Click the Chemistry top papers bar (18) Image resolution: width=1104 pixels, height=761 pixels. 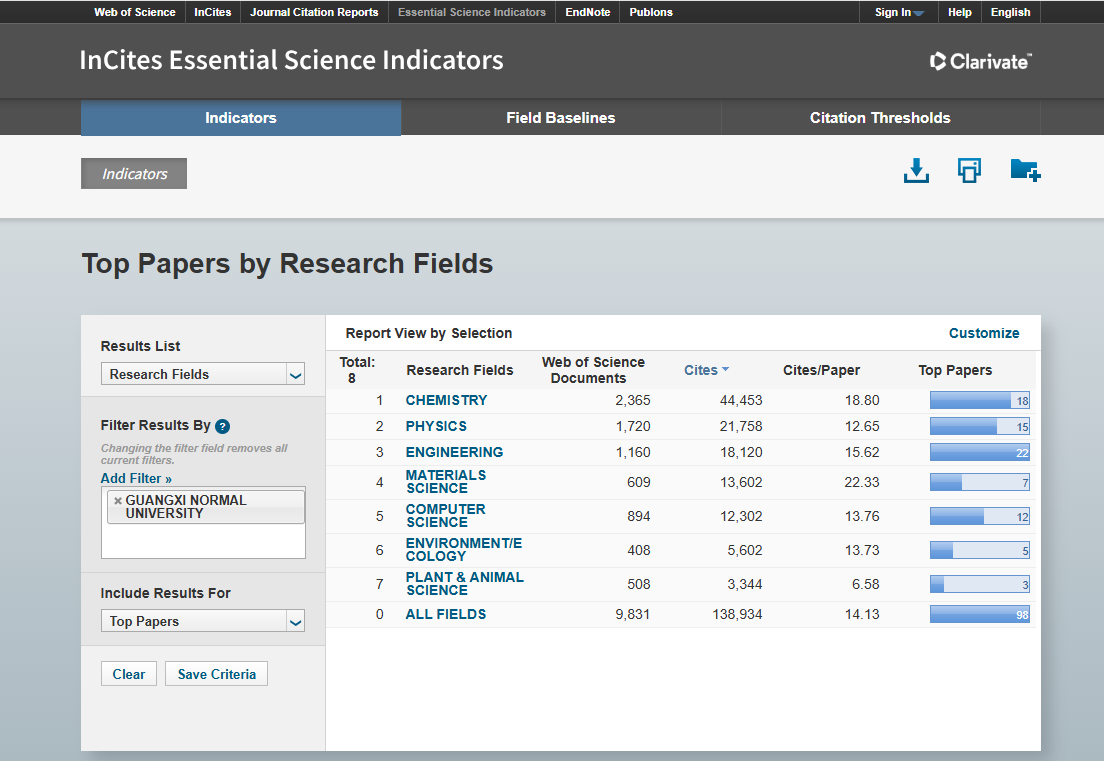[x=979, y=401]
